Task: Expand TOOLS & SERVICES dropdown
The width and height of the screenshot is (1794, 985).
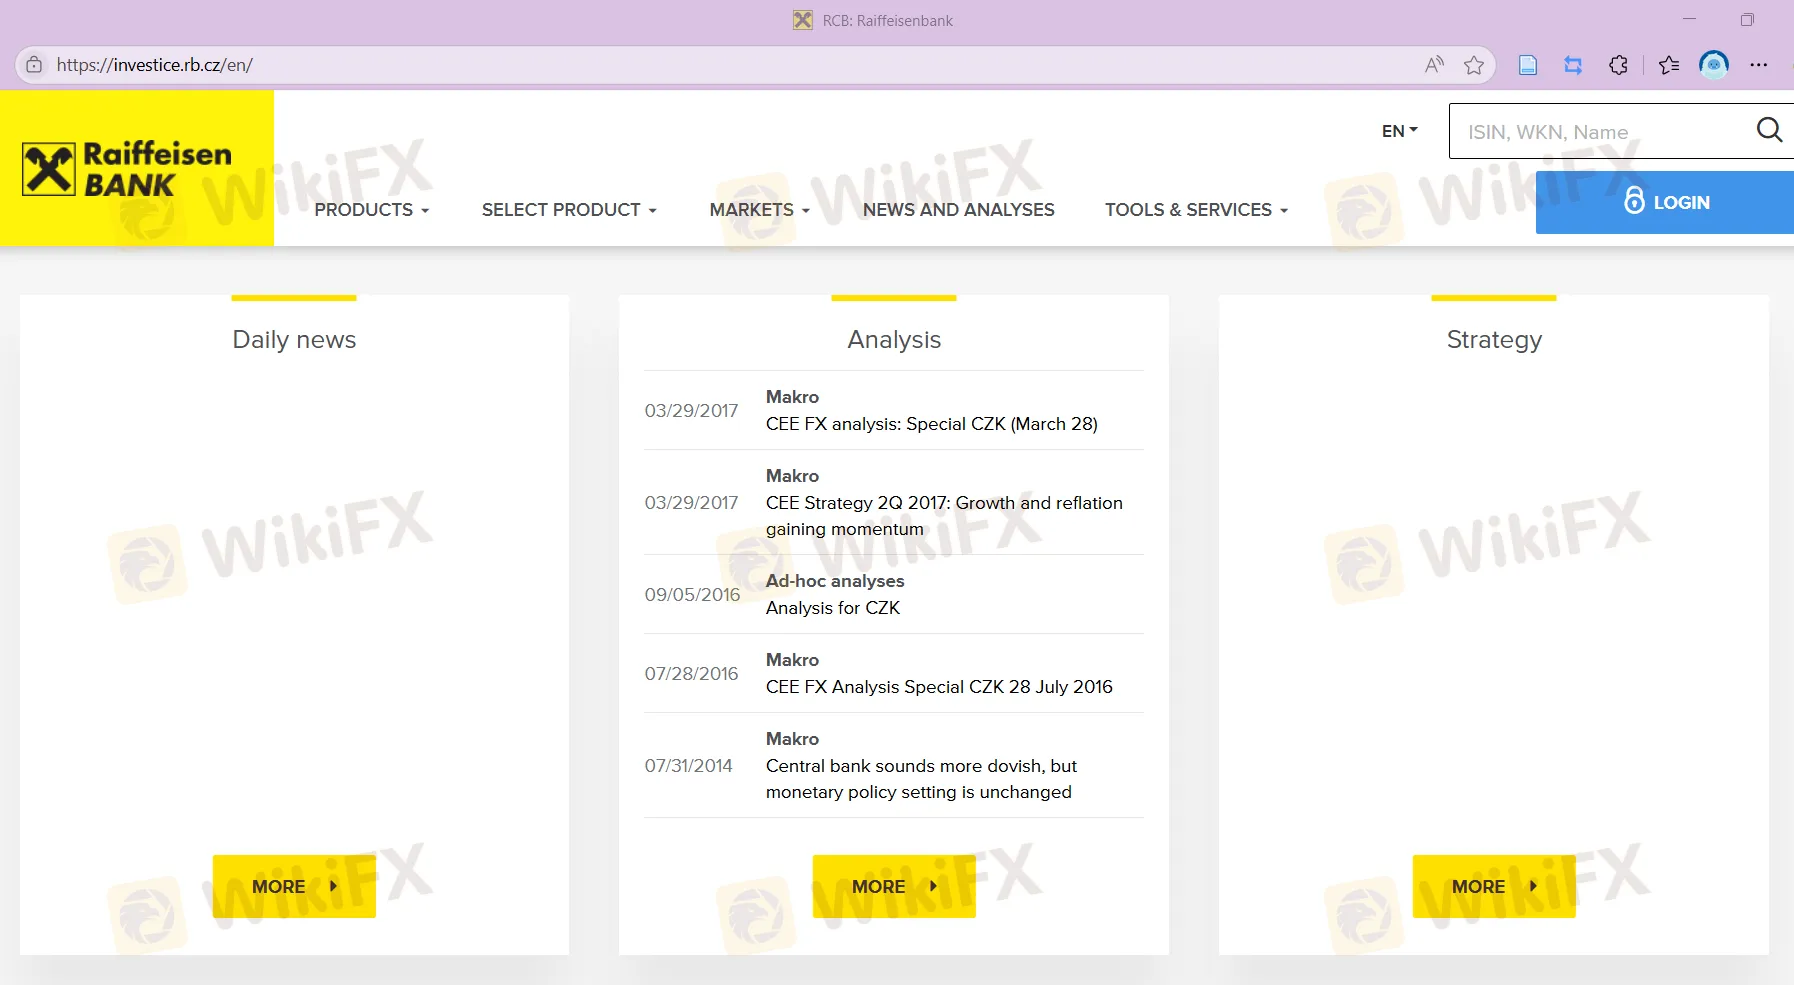Action: click(1195, 210)
